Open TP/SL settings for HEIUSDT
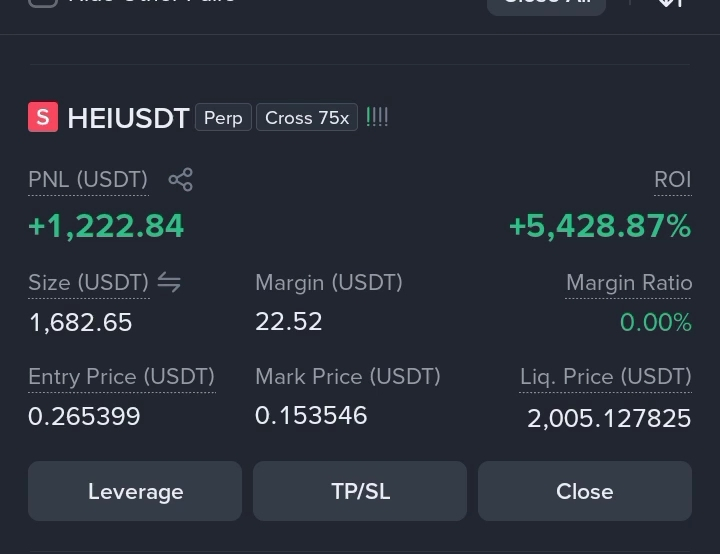Image resolution: width=720 pixels, height=554 pixels. pos(360,491)
